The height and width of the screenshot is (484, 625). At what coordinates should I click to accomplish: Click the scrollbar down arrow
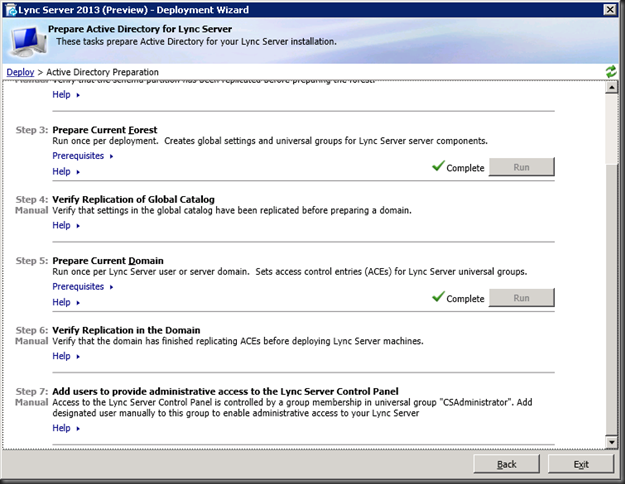pos(611,442)
